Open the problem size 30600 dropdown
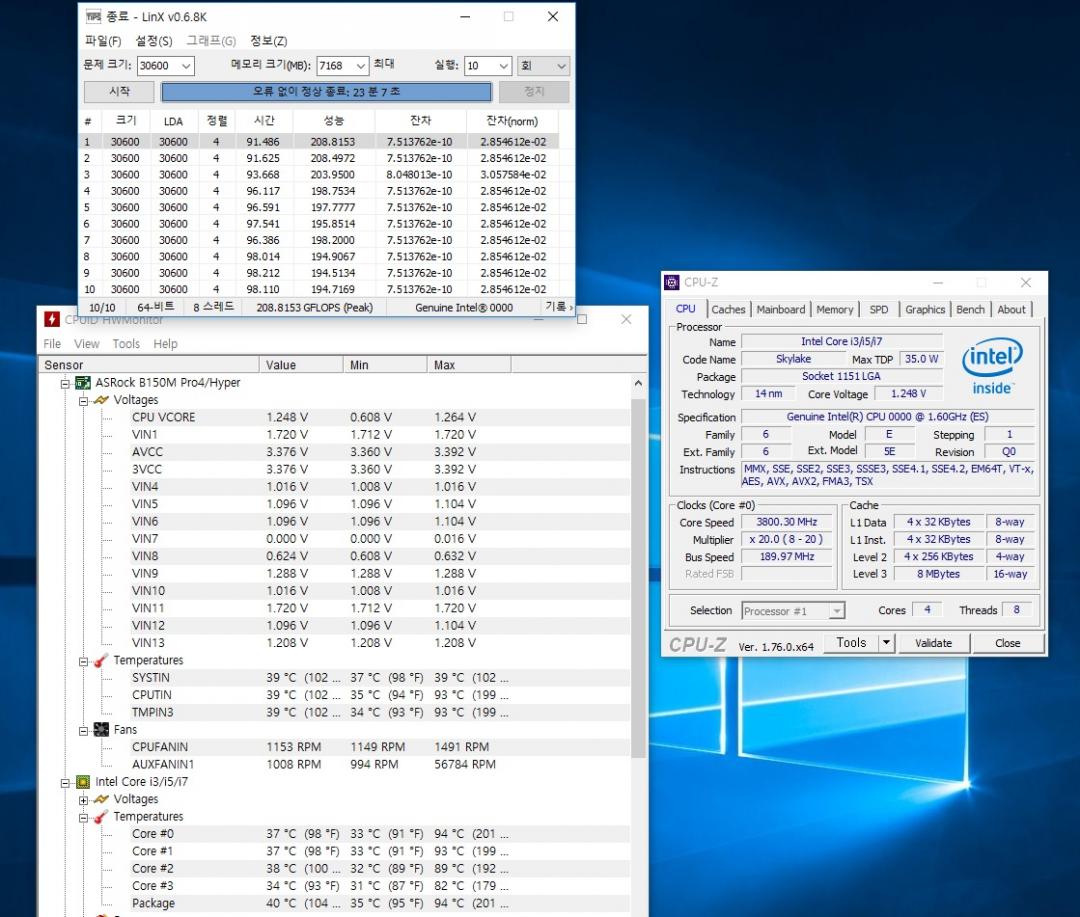1080x917 pixels. click(x=186, y=66)
